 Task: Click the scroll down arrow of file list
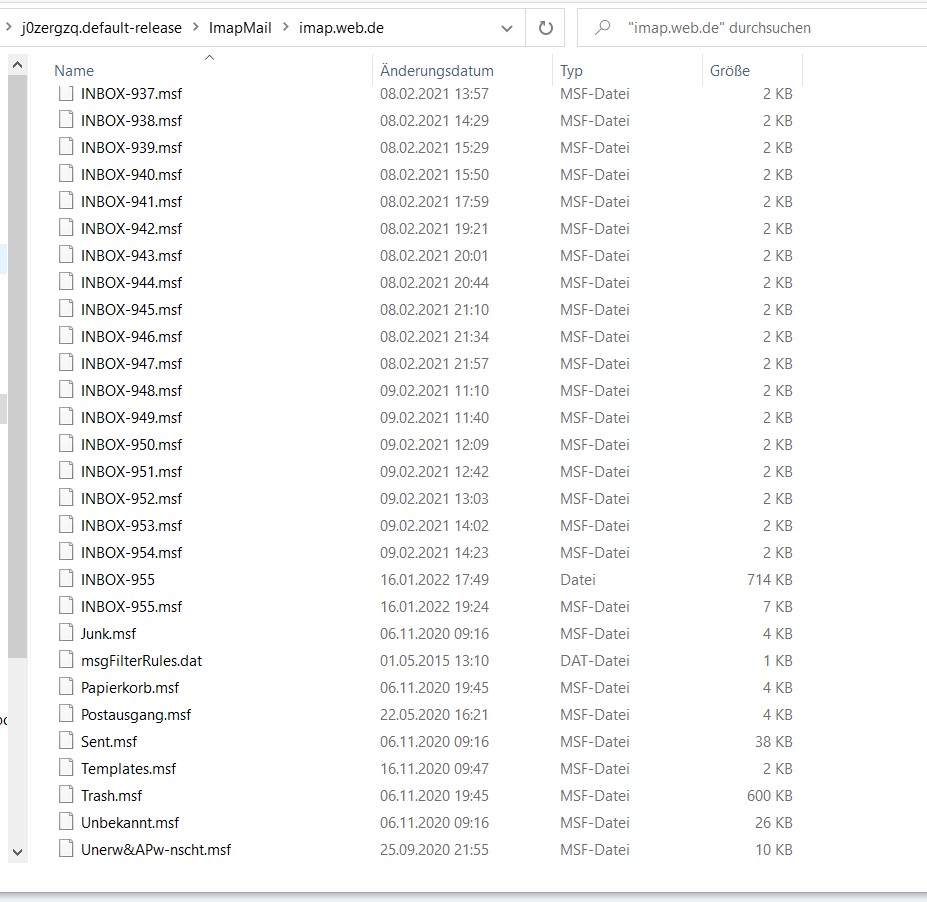(17, 851)
